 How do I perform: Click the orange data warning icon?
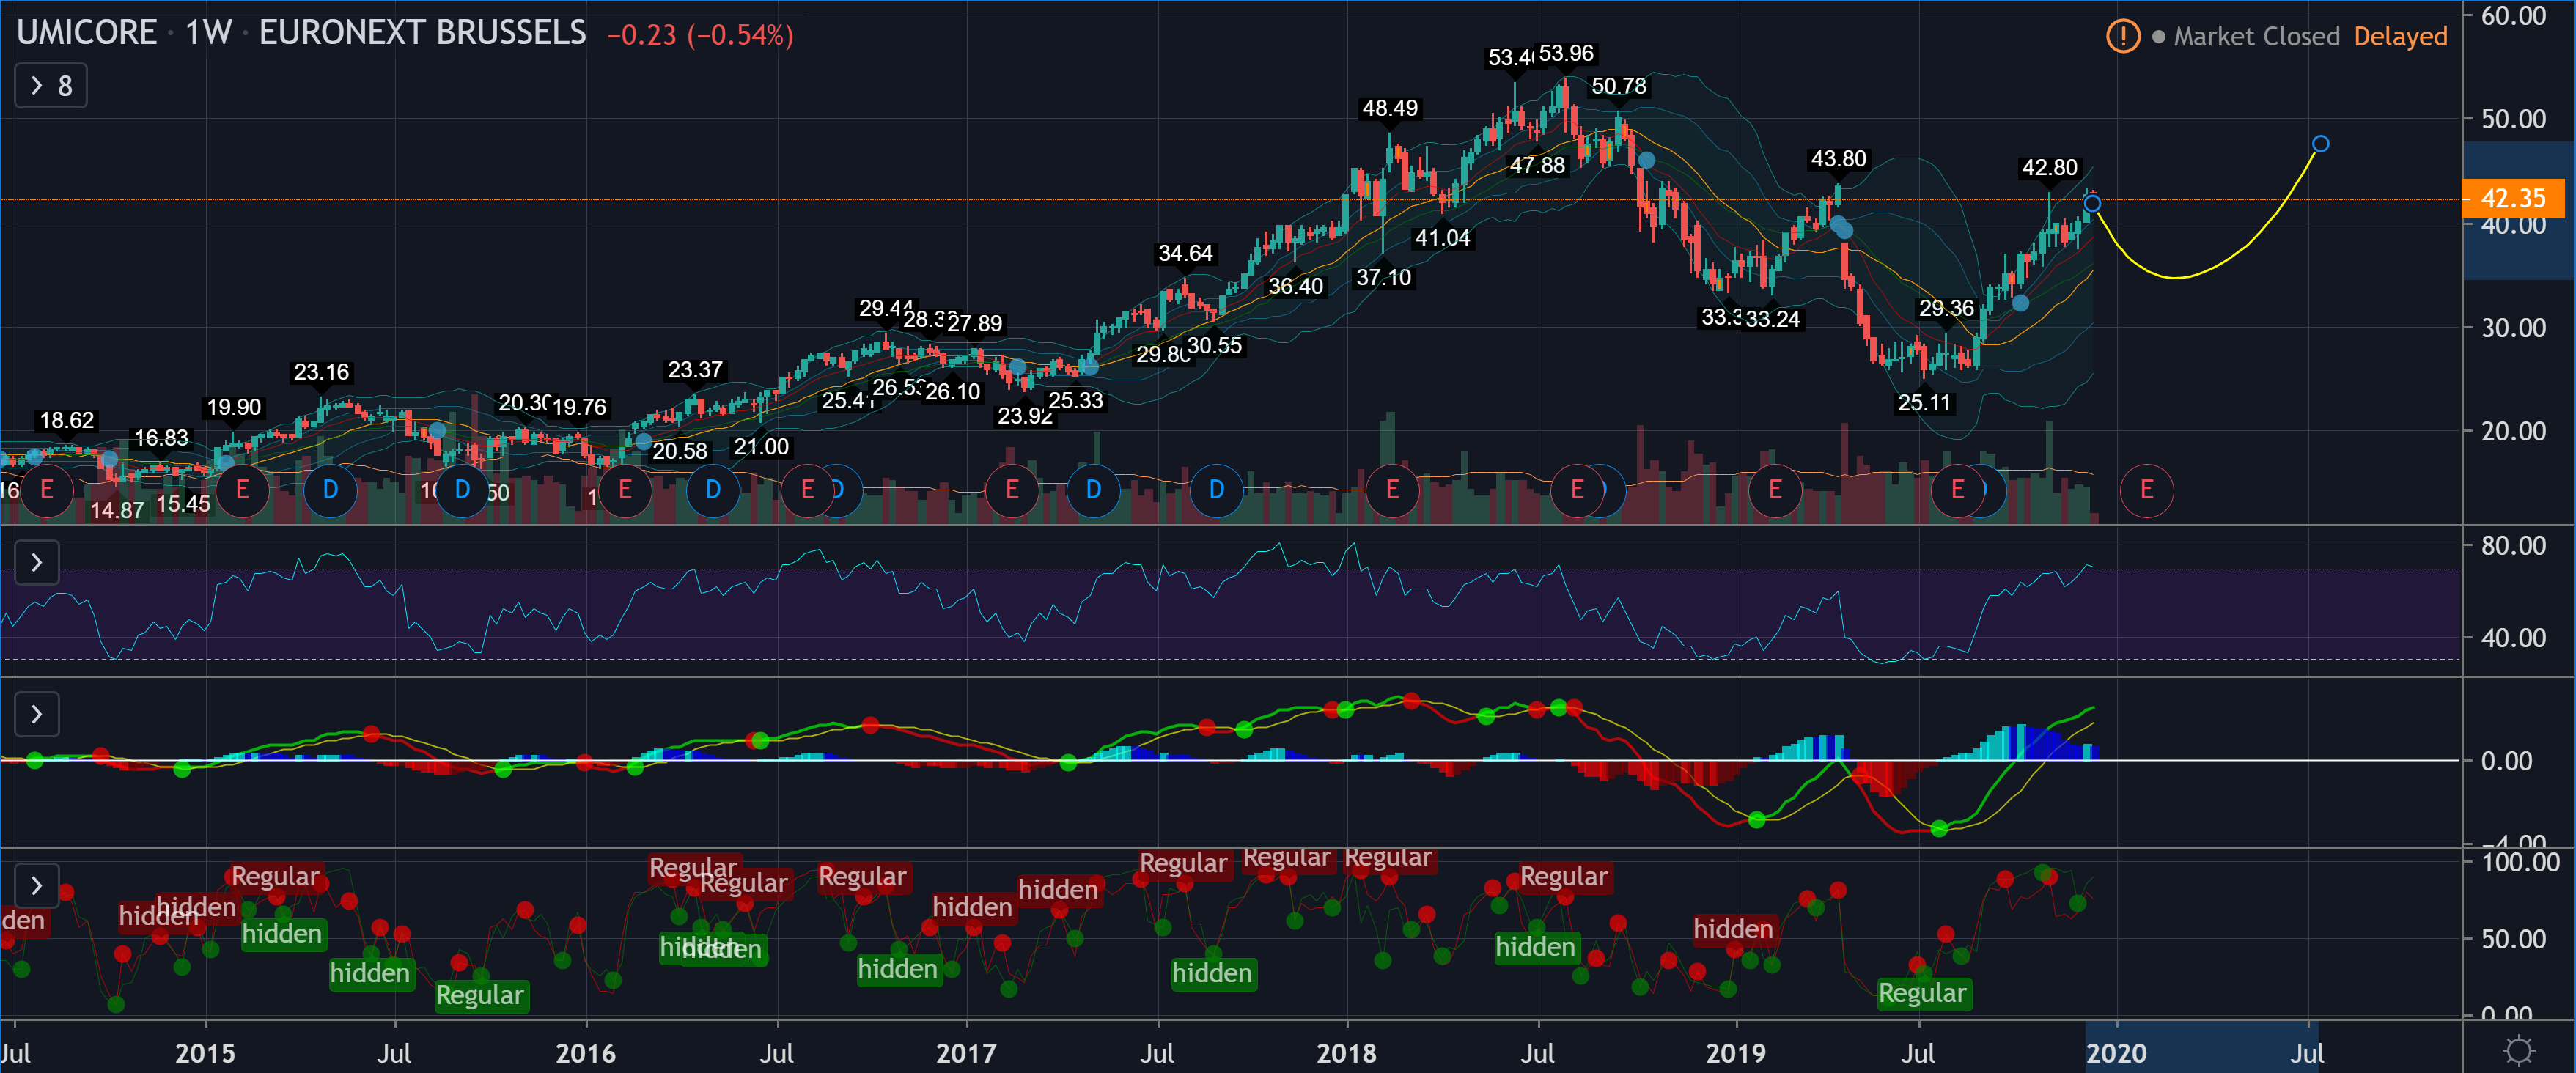[2122, 37]
